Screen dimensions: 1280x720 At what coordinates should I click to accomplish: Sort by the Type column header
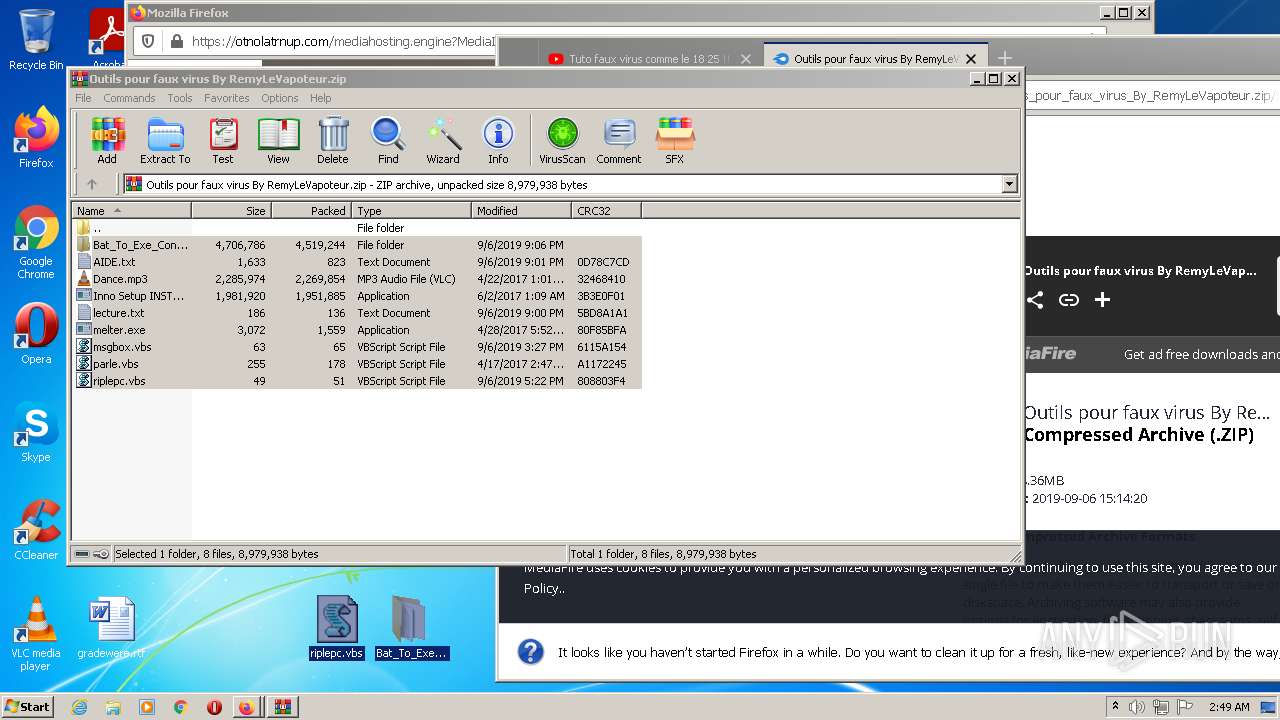pyautogui.click(x=411, y=210)
